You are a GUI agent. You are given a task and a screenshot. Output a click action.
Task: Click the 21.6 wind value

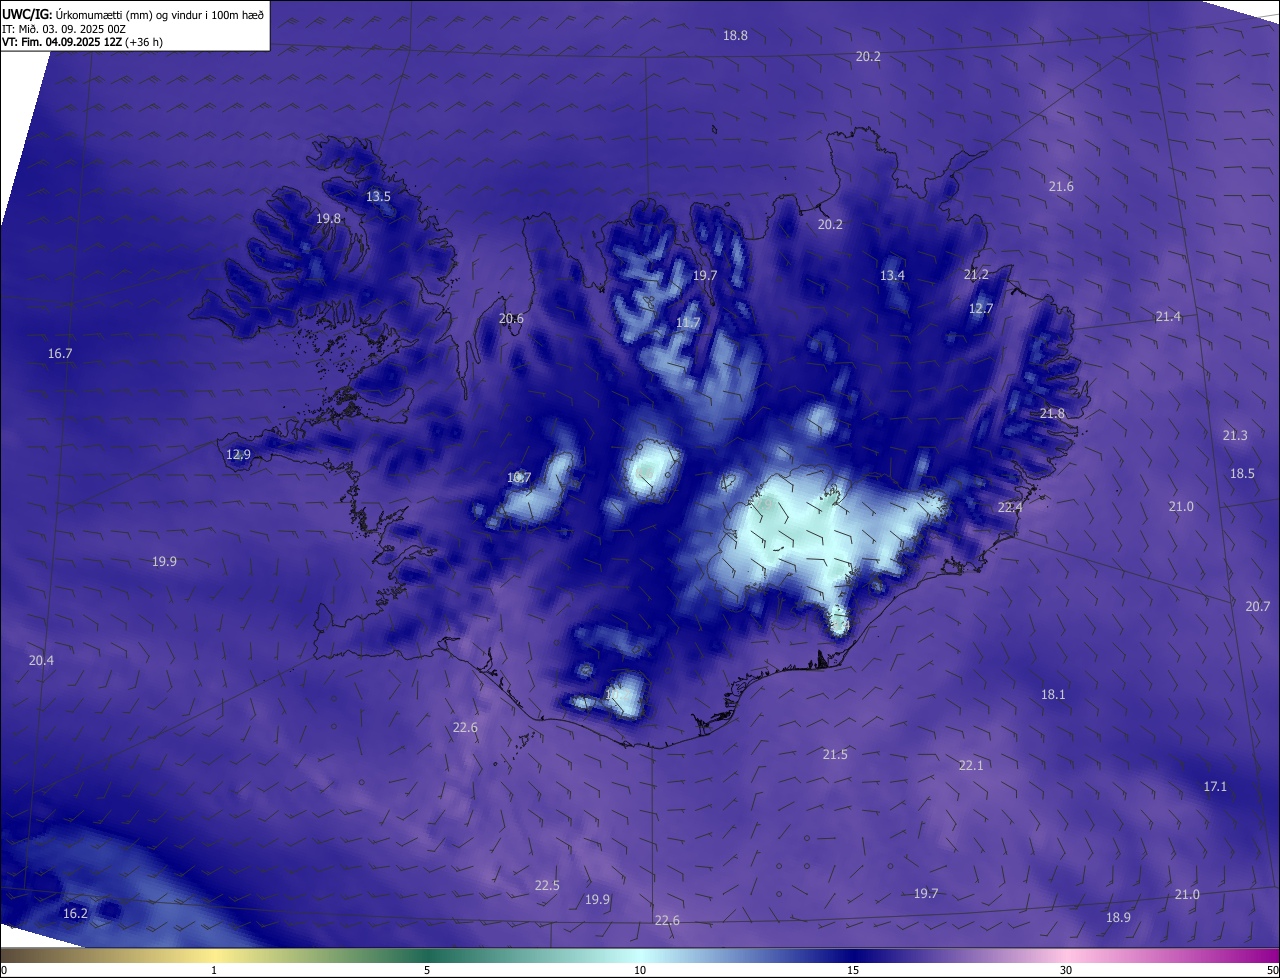click(x=1061, y=186)
